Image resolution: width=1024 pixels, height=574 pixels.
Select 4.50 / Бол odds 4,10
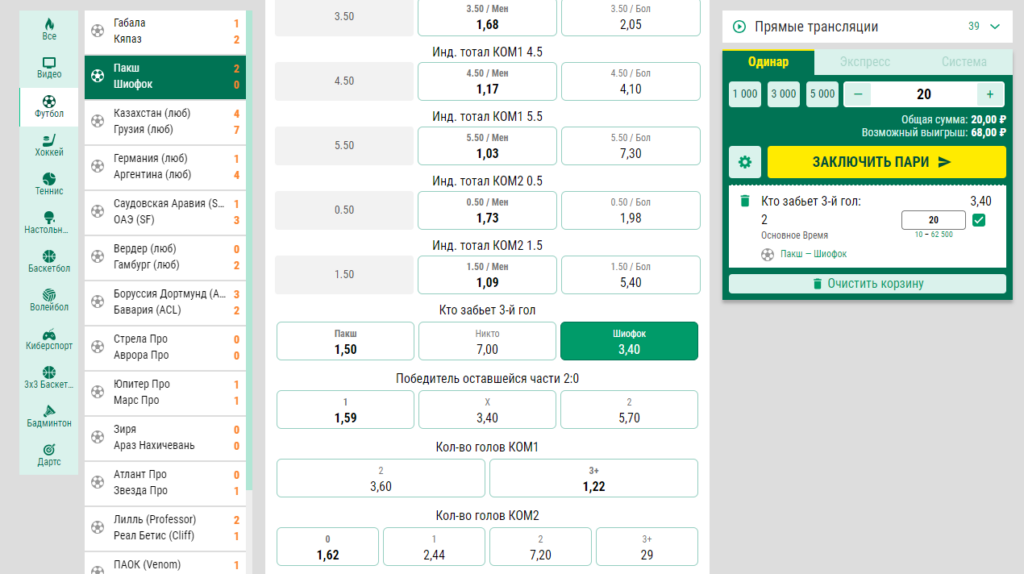point(630,81)
